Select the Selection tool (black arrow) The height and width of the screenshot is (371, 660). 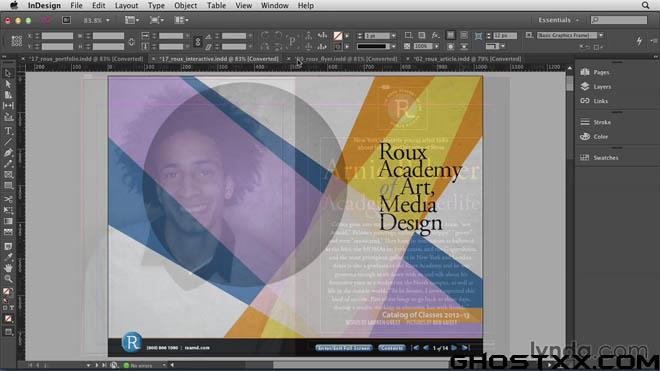click(8, 73)
